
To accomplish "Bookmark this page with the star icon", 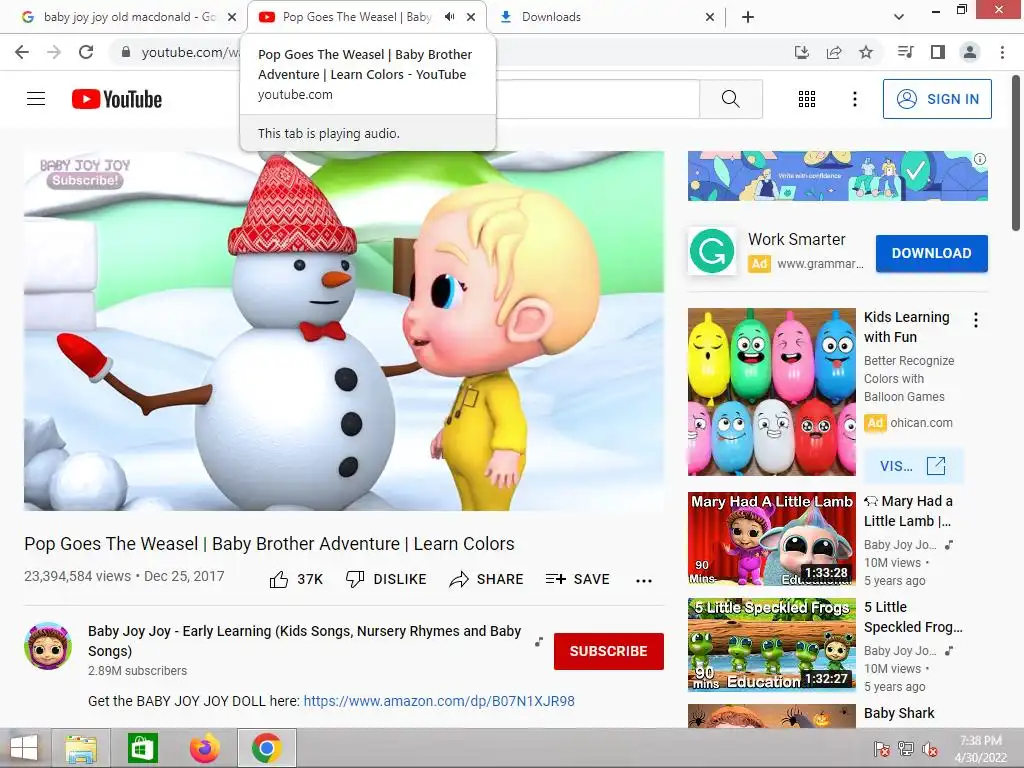I will pyautogui.click(x=866, y=52).
